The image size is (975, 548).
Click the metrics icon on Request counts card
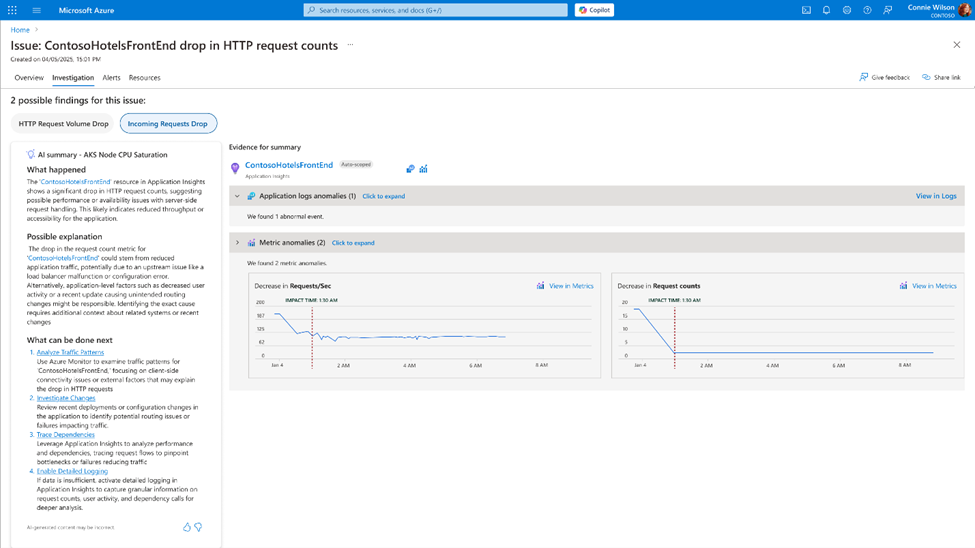pos(903,286)
